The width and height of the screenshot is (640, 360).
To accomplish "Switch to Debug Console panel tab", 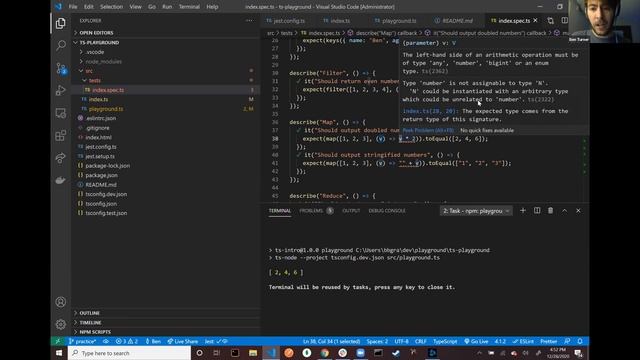I will pyautogui.click(x=387, y=211).
